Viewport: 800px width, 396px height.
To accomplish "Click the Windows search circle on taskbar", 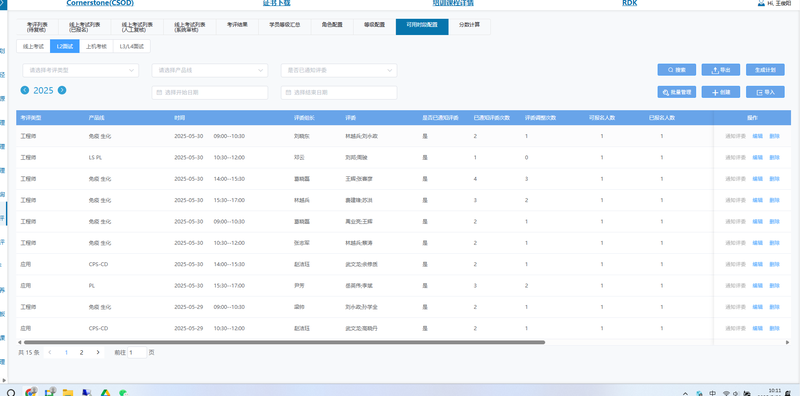I will [11, 392].
